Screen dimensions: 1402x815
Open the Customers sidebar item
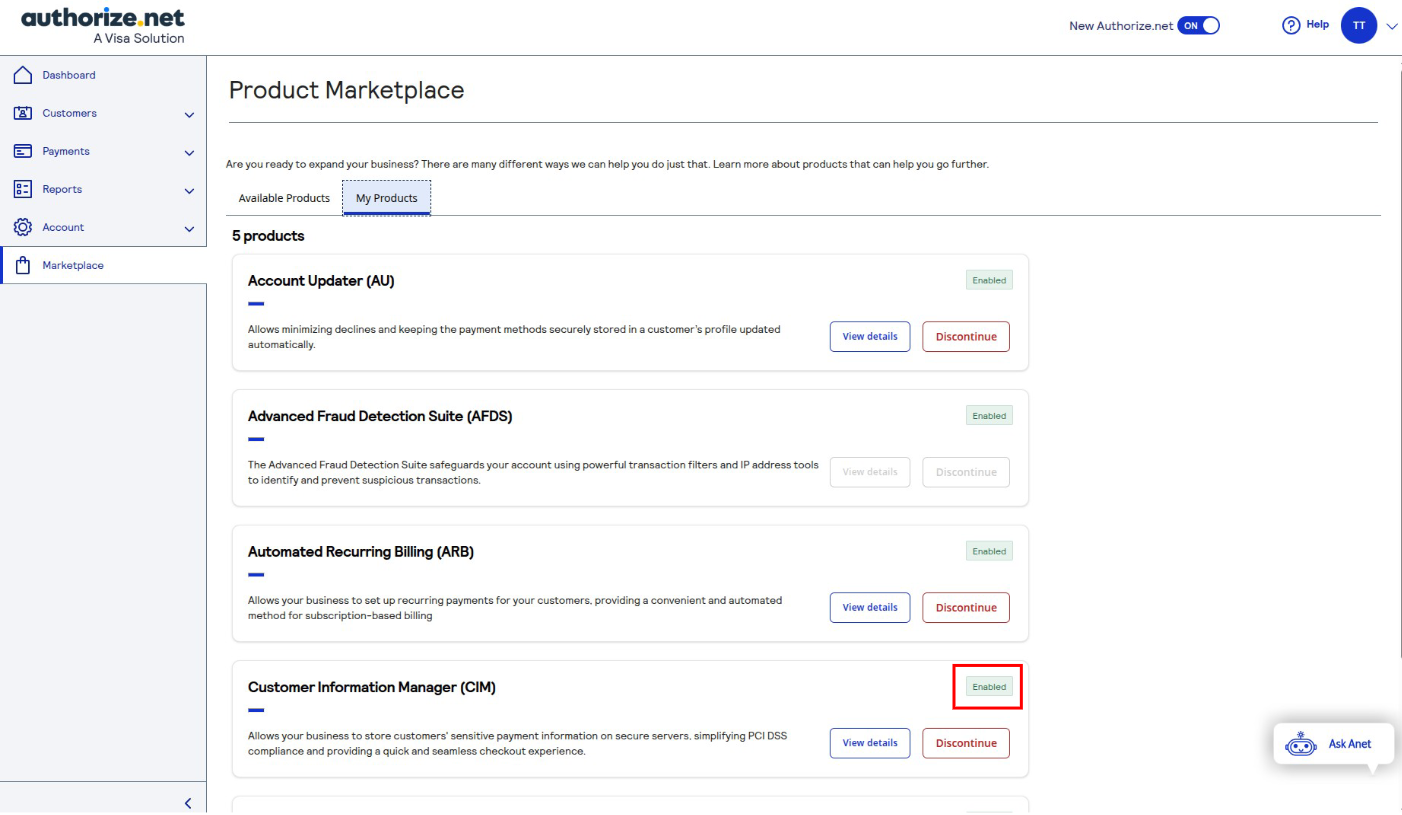[103, 113]
